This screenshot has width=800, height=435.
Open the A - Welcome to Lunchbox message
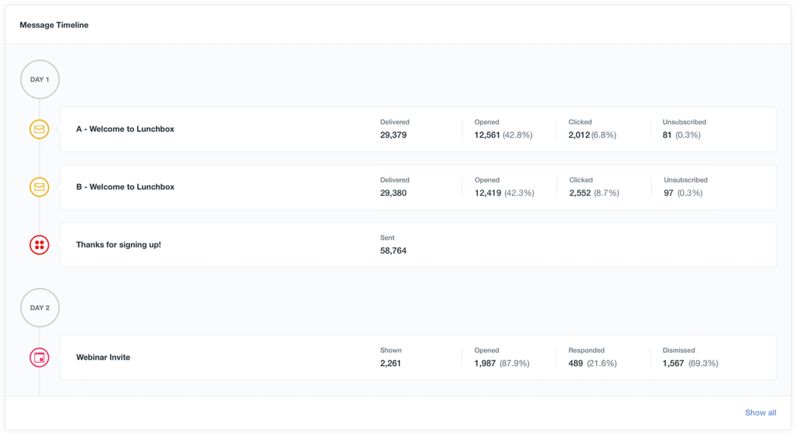click(x=125, y=129)
